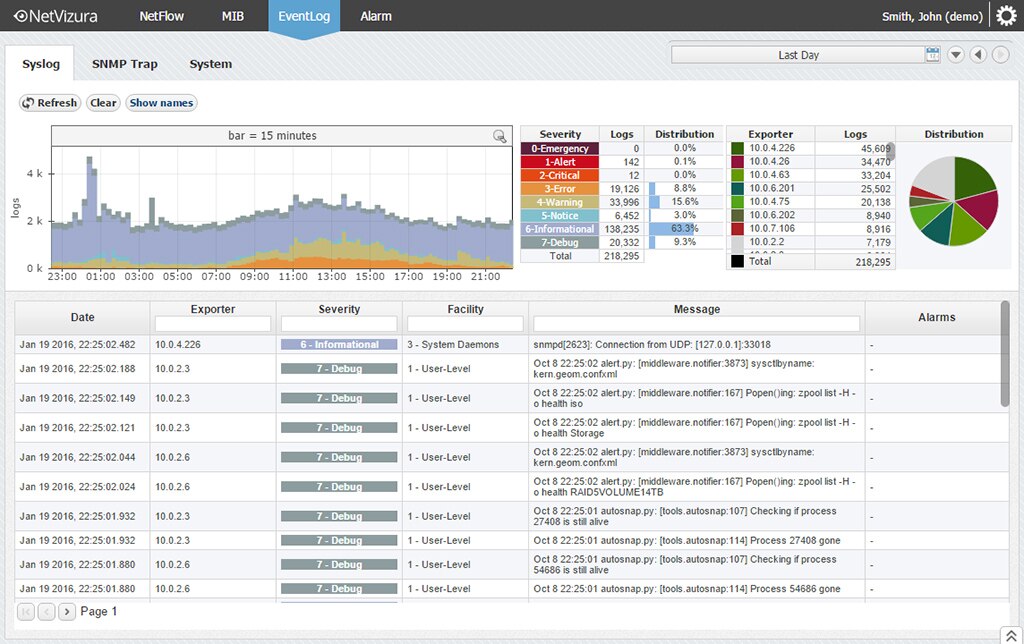Screen dimensions: 1024x644
Task: Select exporter 10.0.6.202 in list
Action: [x=772, y=215]
